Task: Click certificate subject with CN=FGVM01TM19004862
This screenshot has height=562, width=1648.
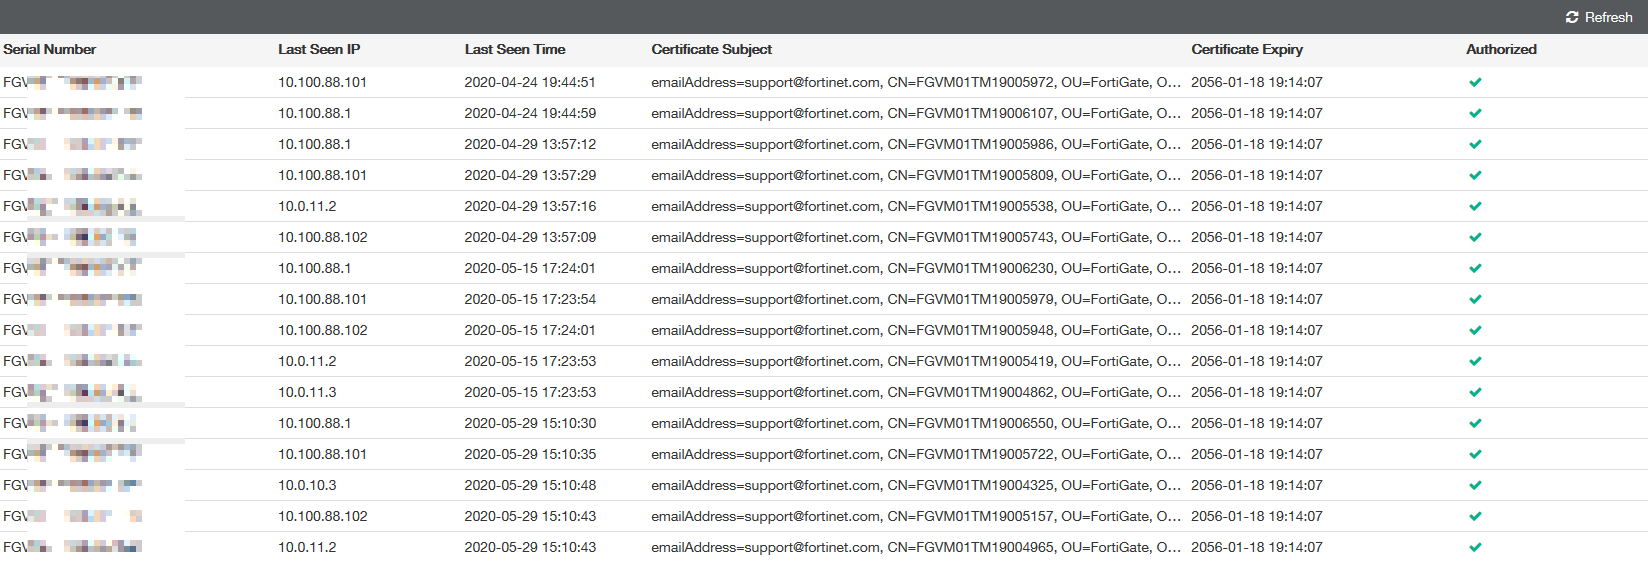Action: 916,392
